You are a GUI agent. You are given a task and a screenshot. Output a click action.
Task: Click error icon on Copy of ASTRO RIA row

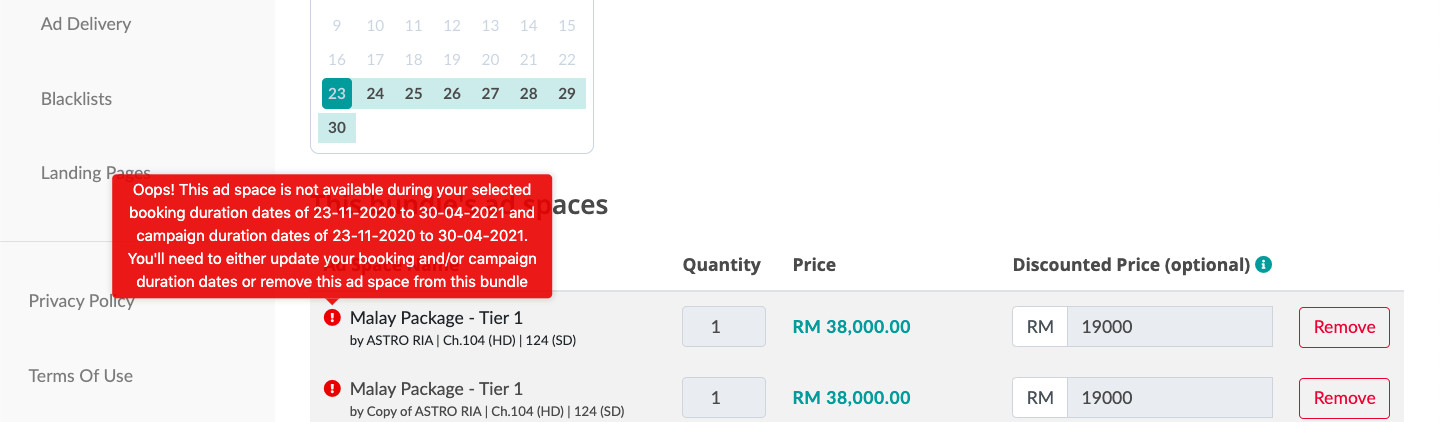[332, 388]
